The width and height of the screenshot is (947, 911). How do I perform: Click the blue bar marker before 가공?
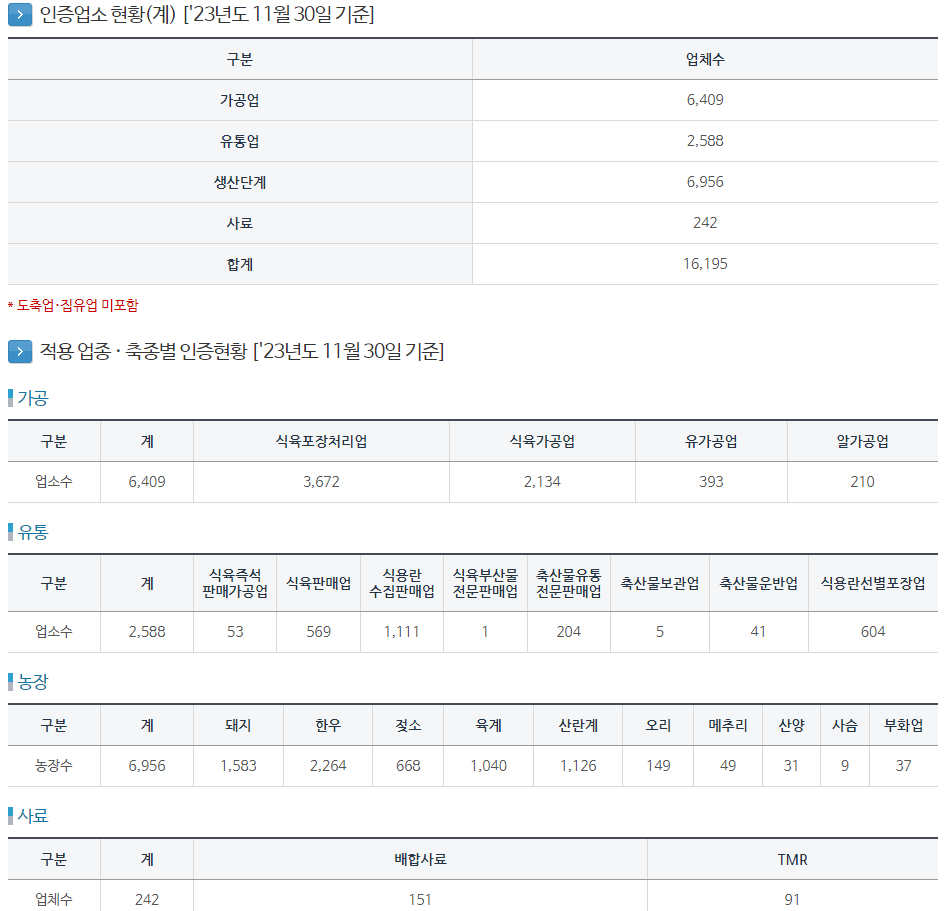(x=11, y=398)
